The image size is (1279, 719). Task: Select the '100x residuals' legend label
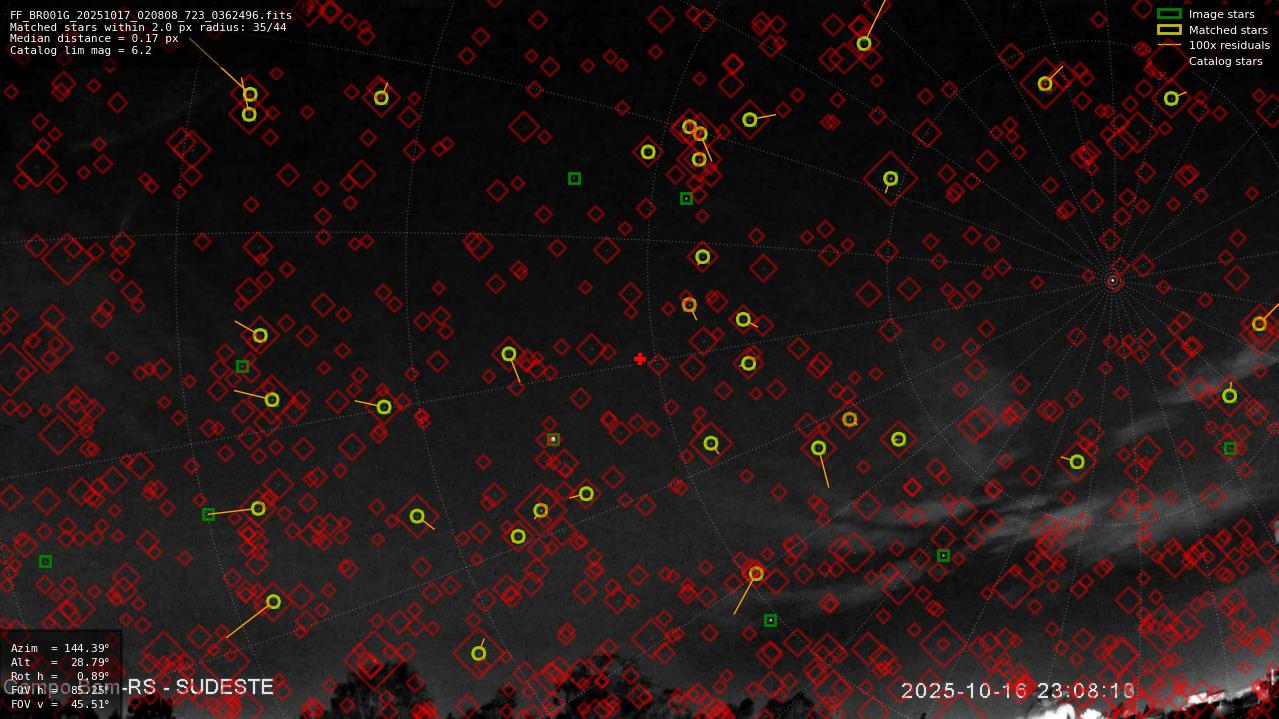(x=1229, y=45)
